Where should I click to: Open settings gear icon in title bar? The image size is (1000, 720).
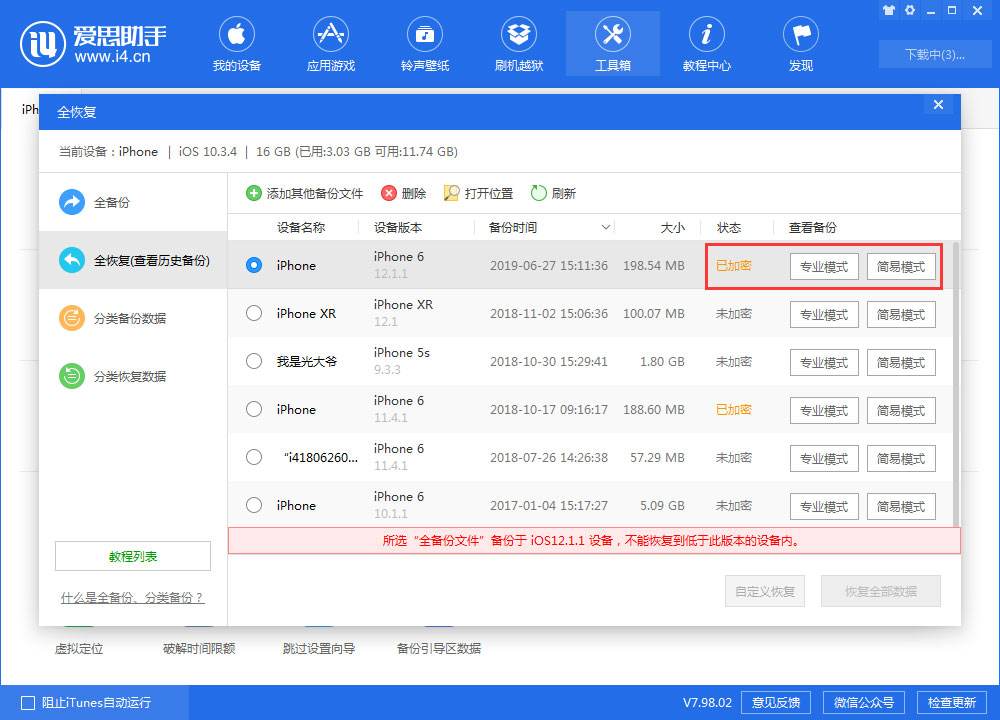[910, 10]
